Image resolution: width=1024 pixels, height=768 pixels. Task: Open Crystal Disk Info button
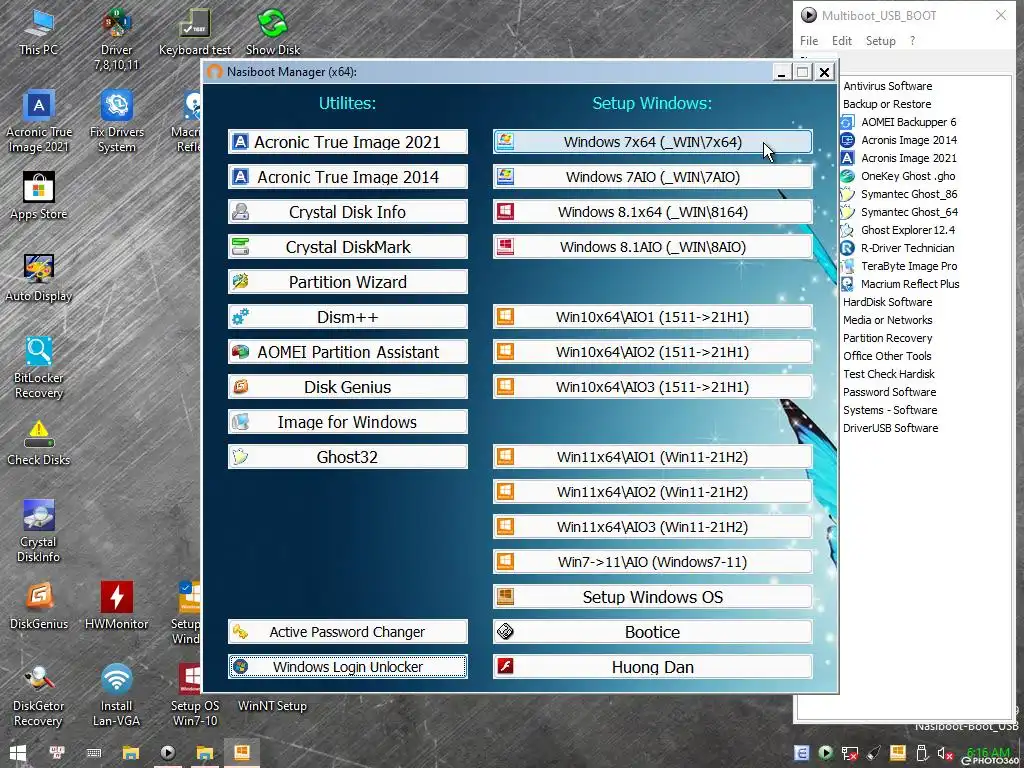click(x=347, y=212)
